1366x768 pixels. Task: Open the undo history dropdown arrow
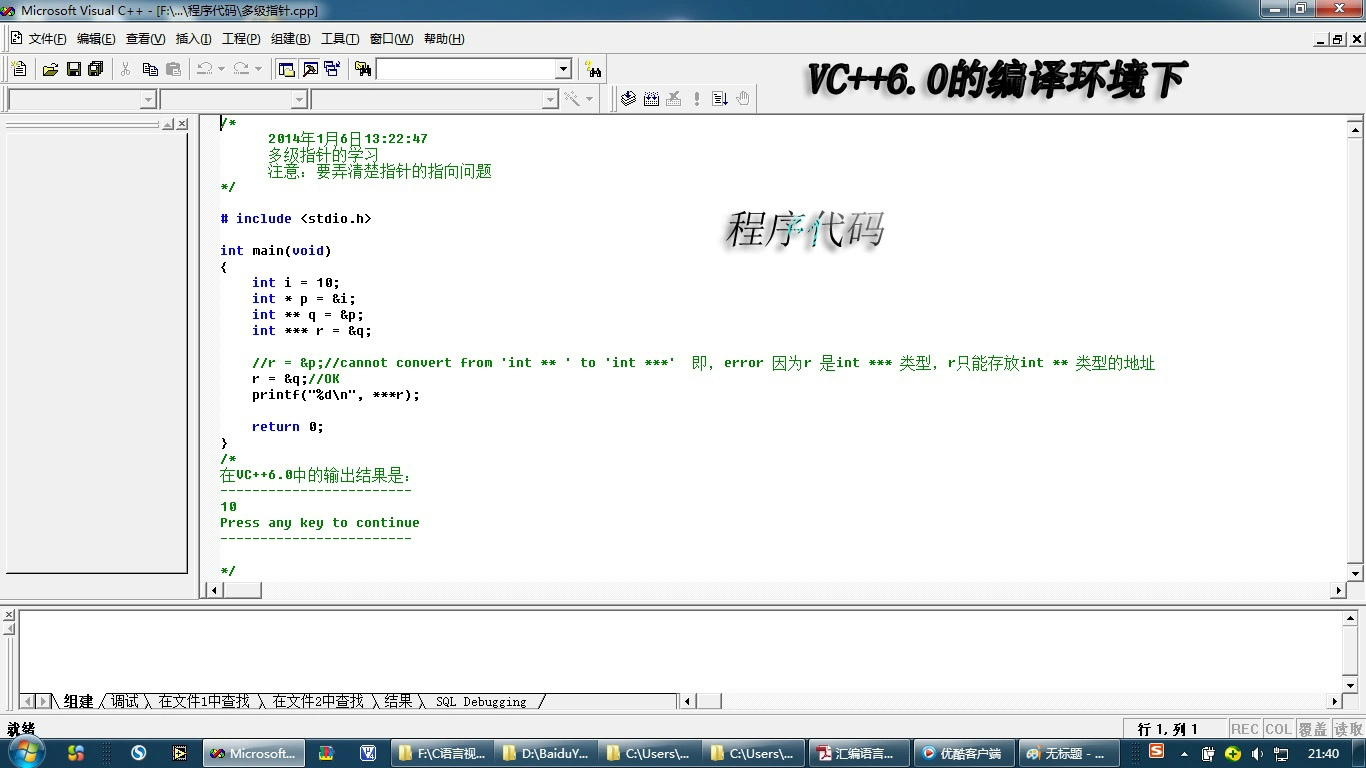pyautogui.click(x=221, y=69)
